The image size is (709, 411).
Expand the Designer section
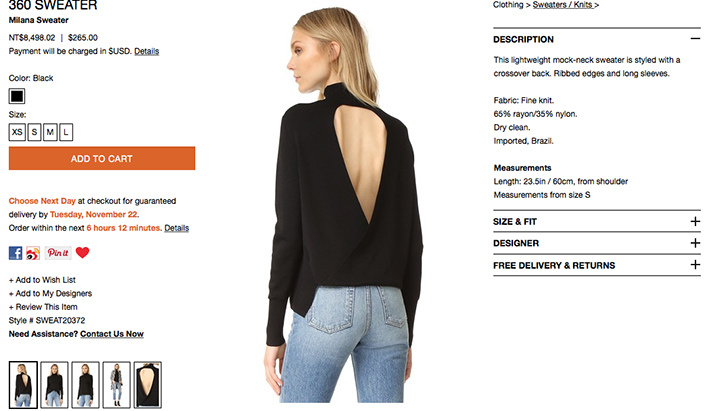point(695,243)
